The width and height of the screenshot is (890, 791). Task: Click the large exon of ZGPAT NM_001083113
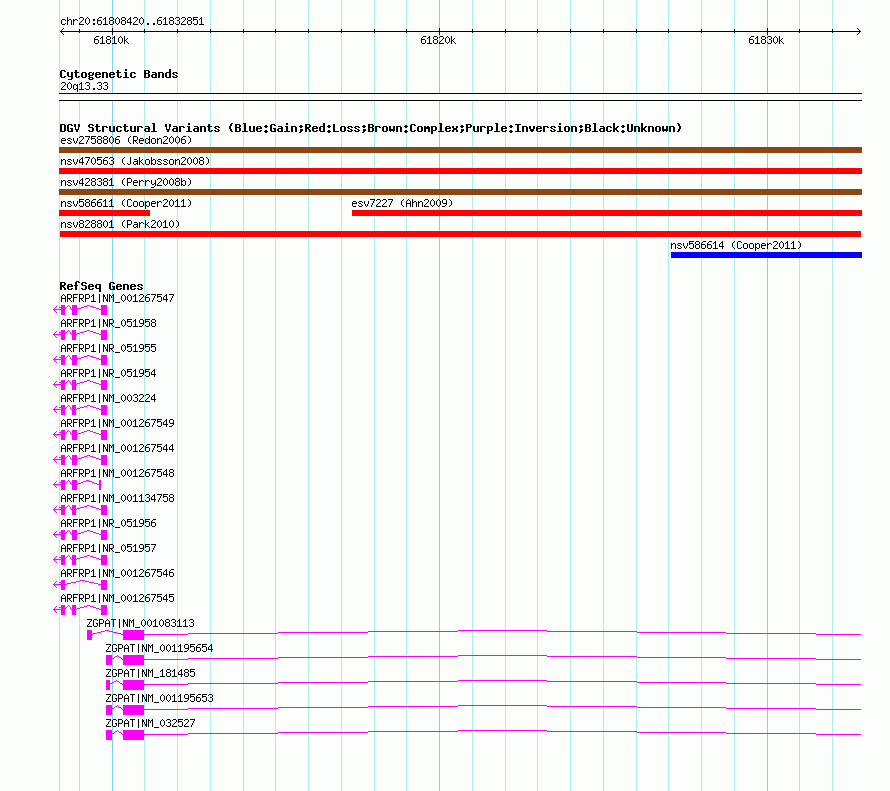133,635
